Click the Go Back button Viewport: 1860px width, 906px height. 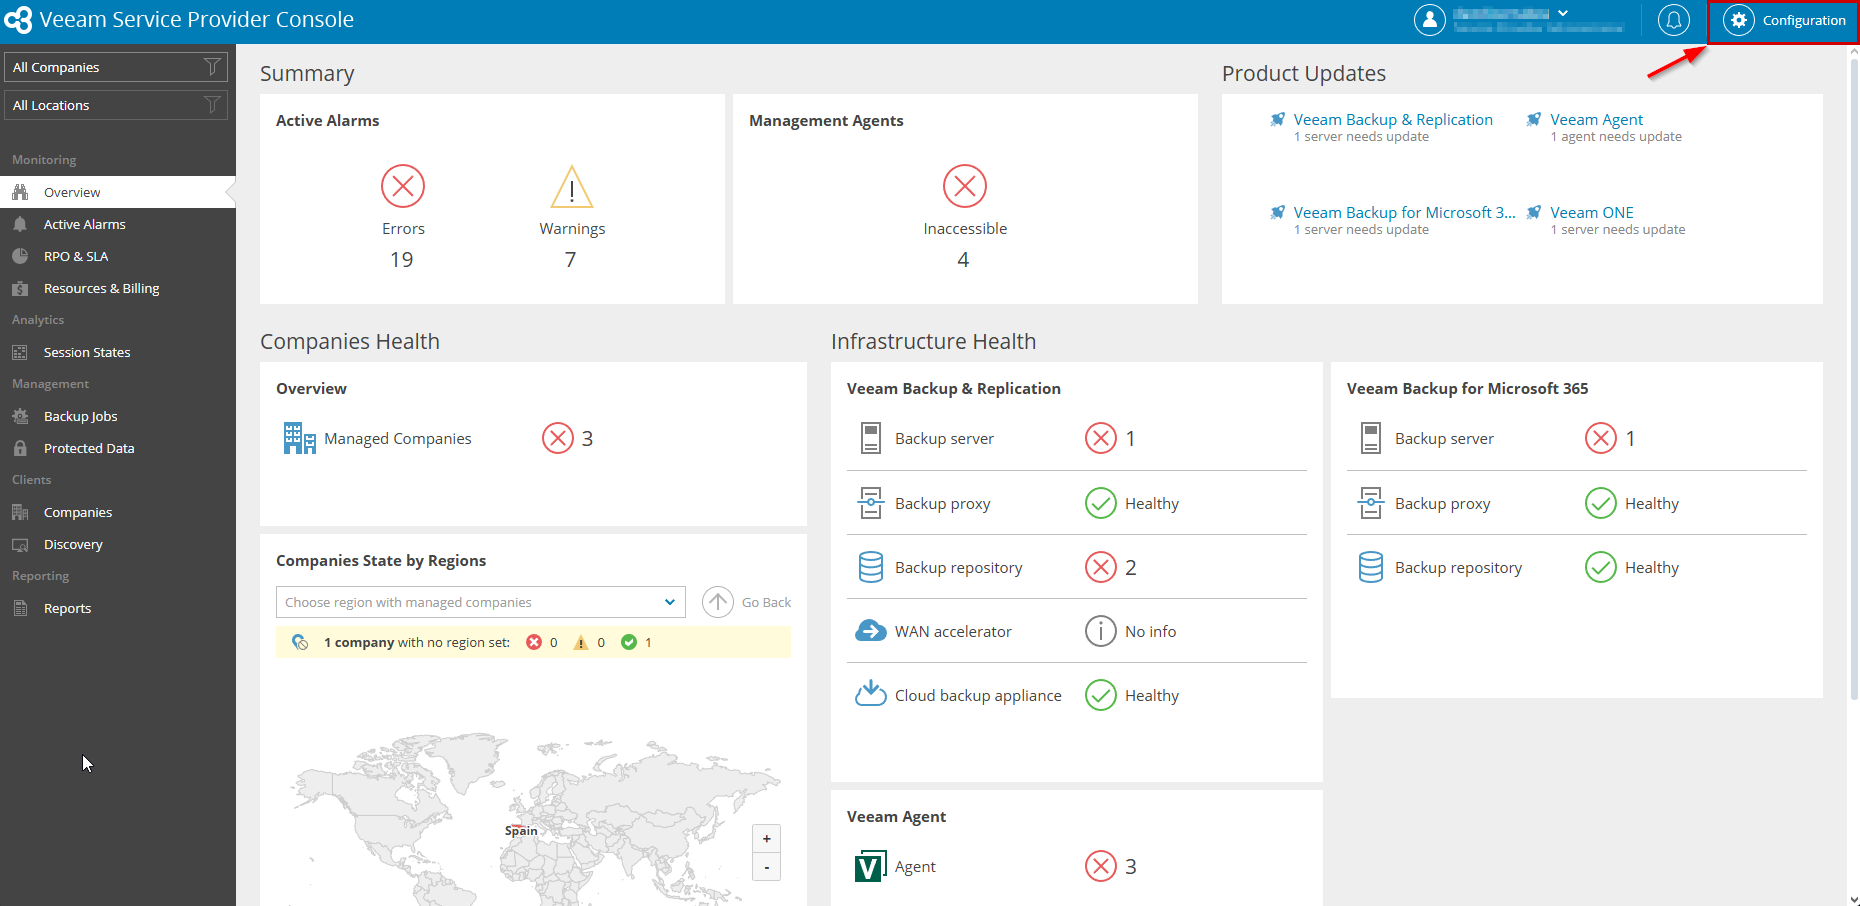coord(747,602)
